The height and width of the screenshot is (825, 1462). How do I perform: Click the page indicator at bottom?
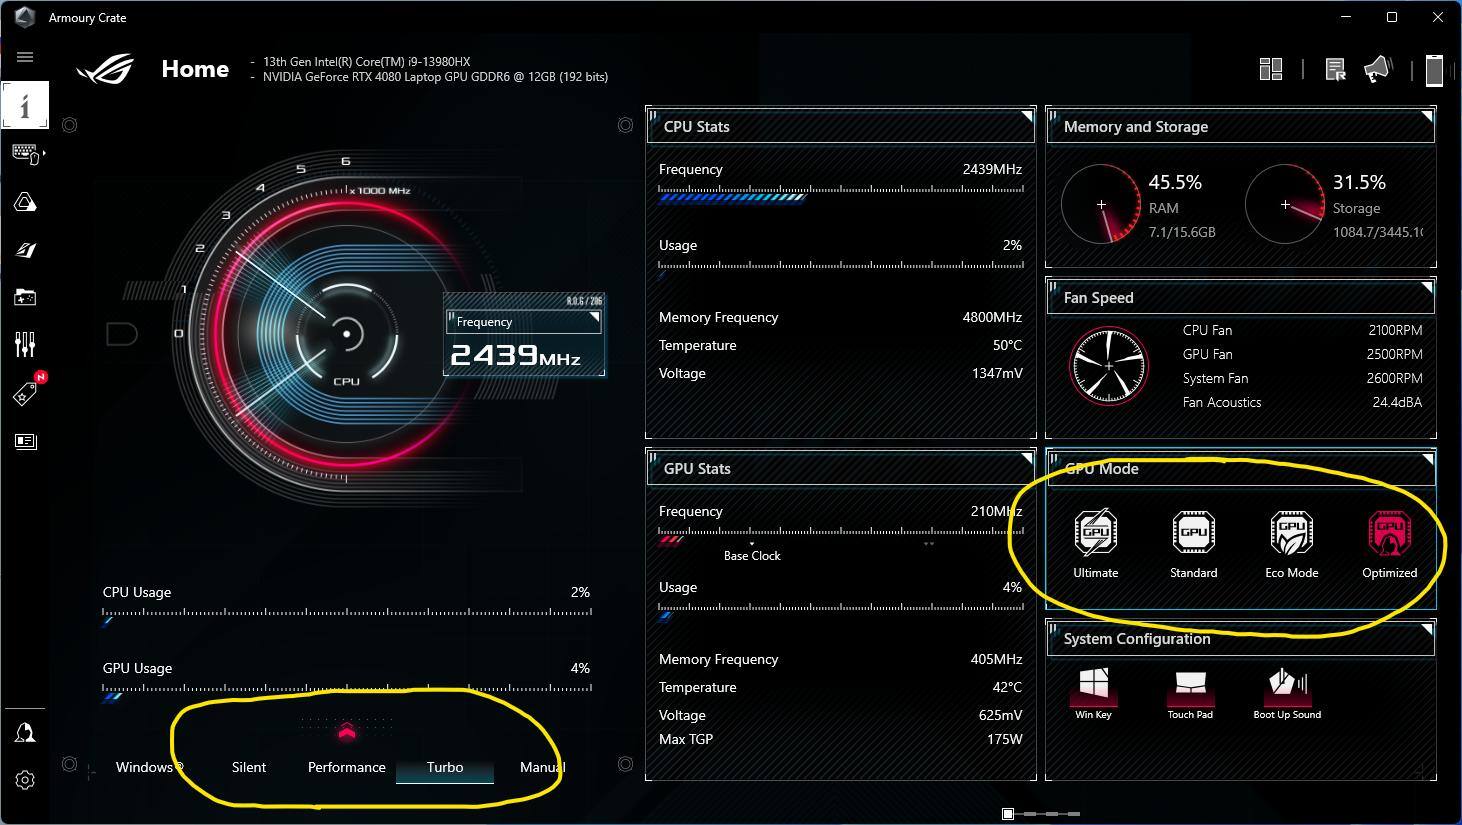[1008, 814]
